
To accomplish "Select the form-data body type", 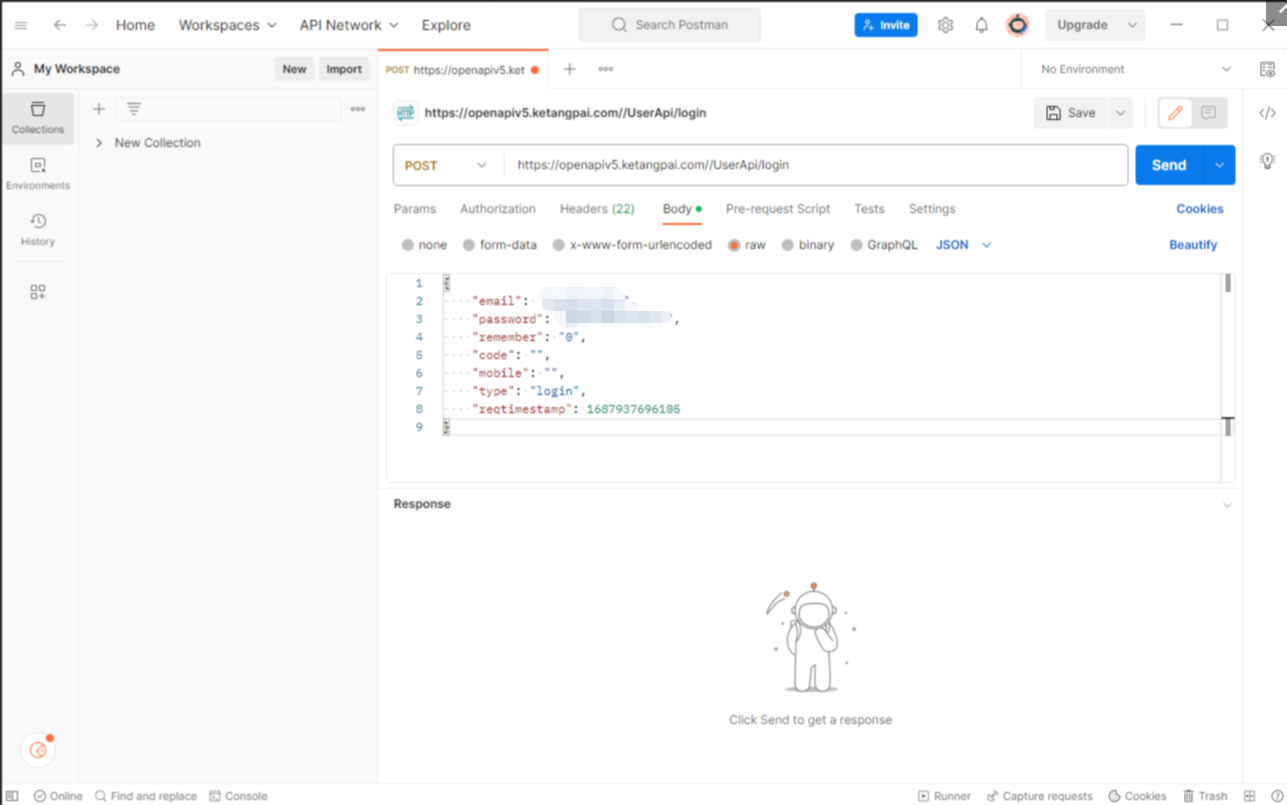I will click(x=469, y=245).
